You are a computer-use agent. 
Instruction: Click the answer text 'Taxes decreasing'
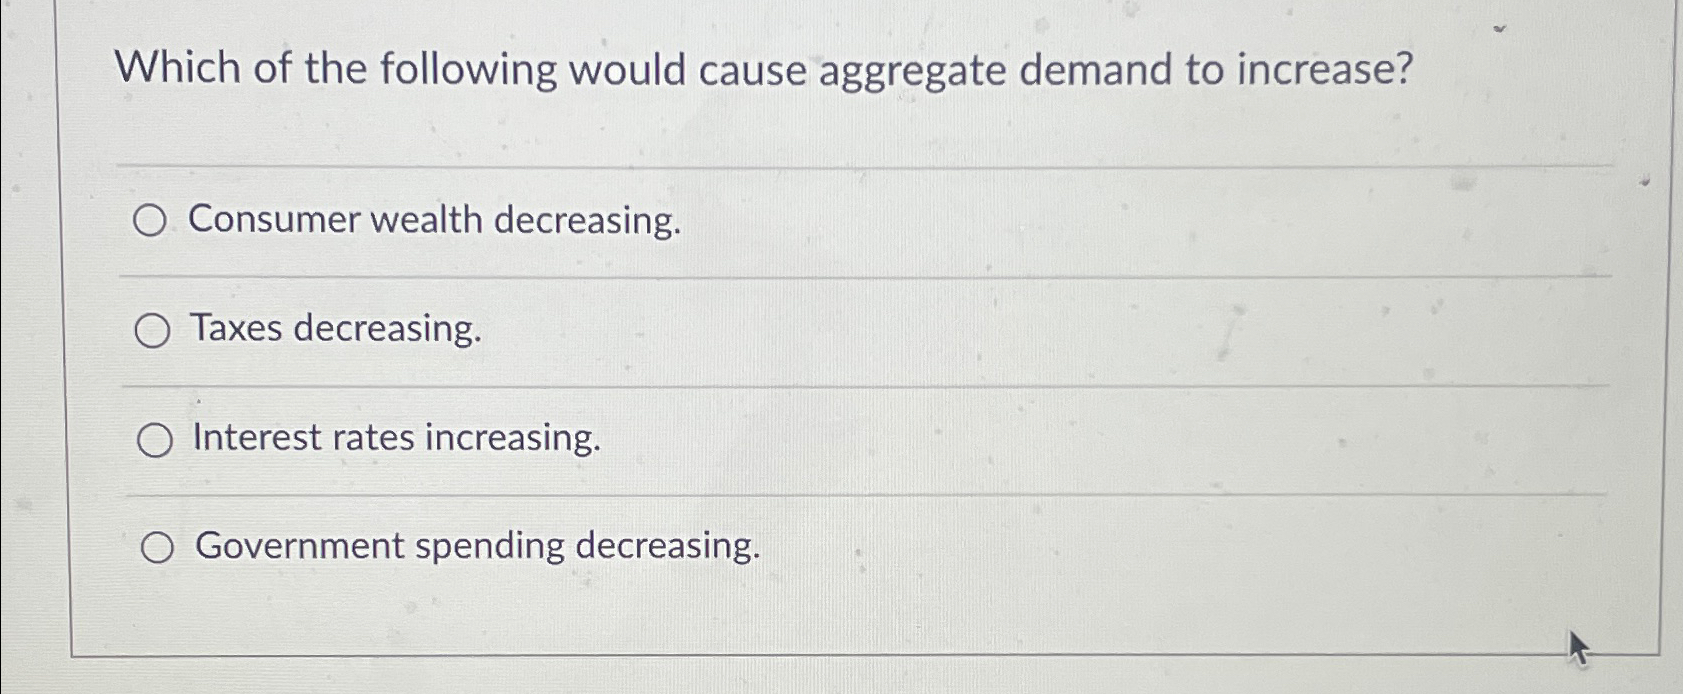pyautogui.click(x=336, y=330)
